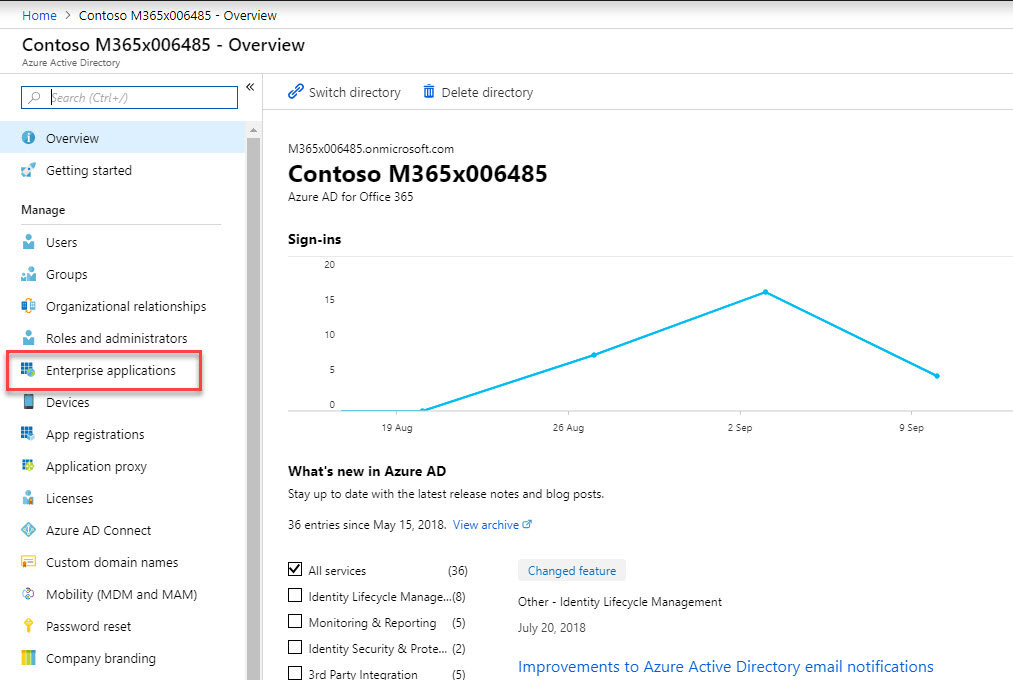Screen dimensions: 1013x680
Task: Select Enterprise applications in the menu
Action: [123, 370]
